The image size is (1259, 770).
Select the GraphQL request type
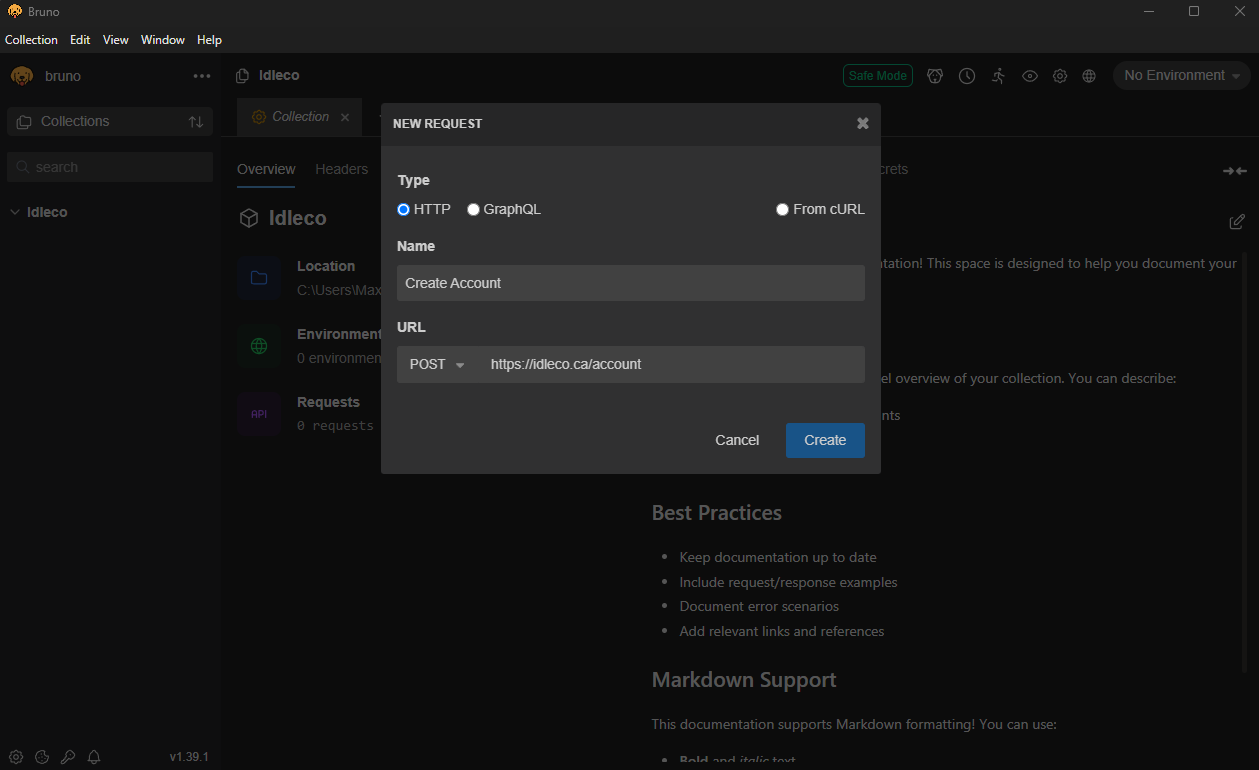[474, 210]
